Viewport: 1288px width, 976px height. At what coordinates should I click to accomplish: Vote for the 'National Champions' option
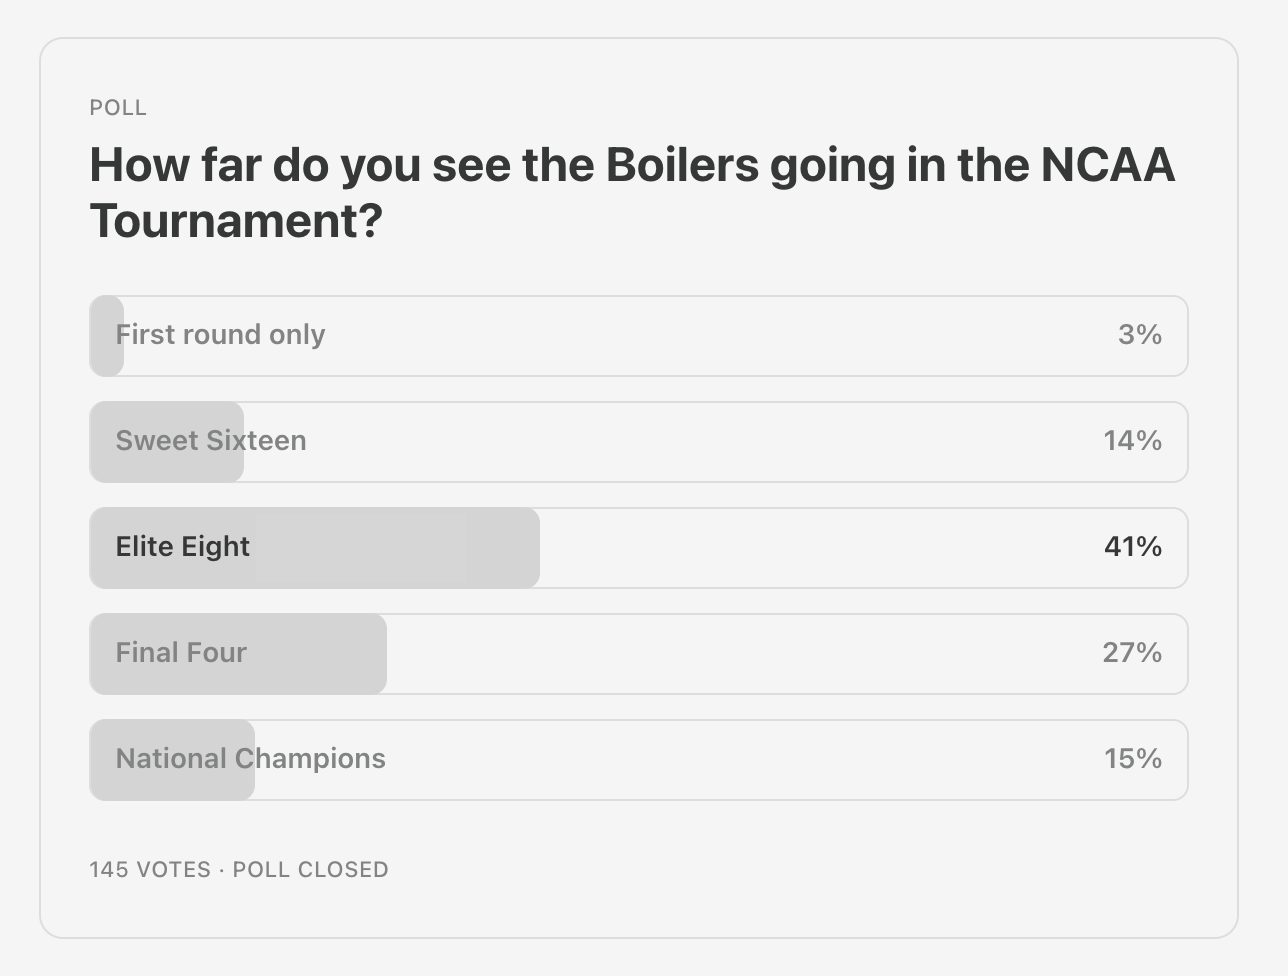[250, 759]
